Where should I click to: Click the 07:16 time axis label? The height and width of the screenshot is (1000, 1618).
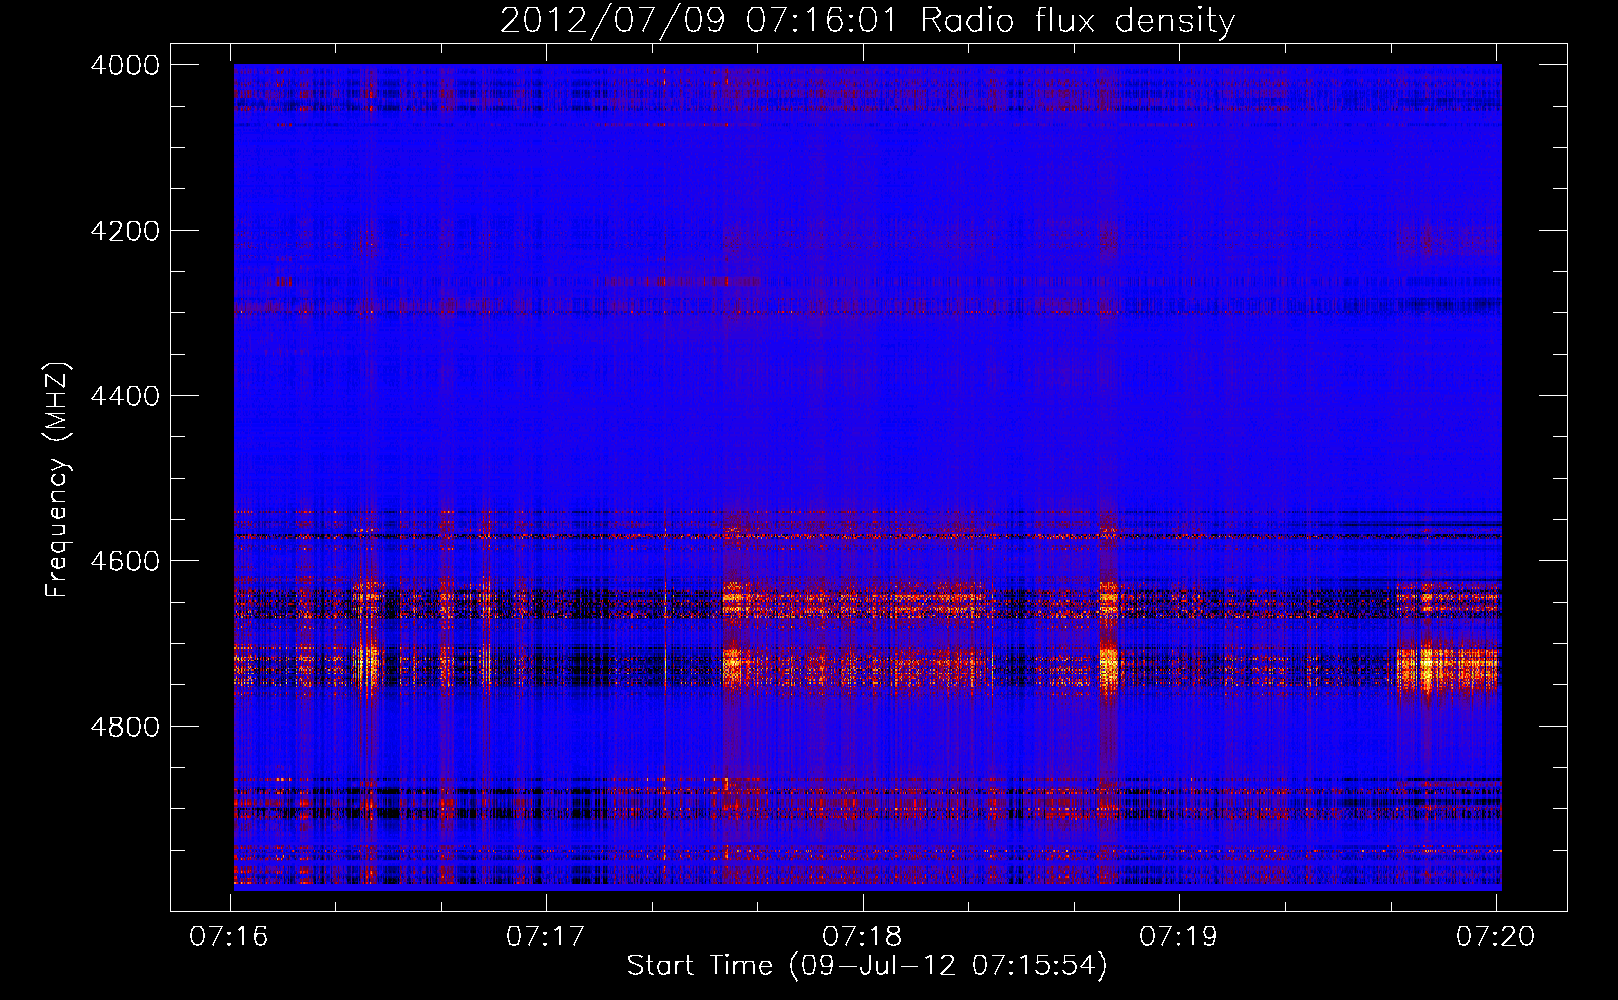pyautogui.click(x=229, y=937)
